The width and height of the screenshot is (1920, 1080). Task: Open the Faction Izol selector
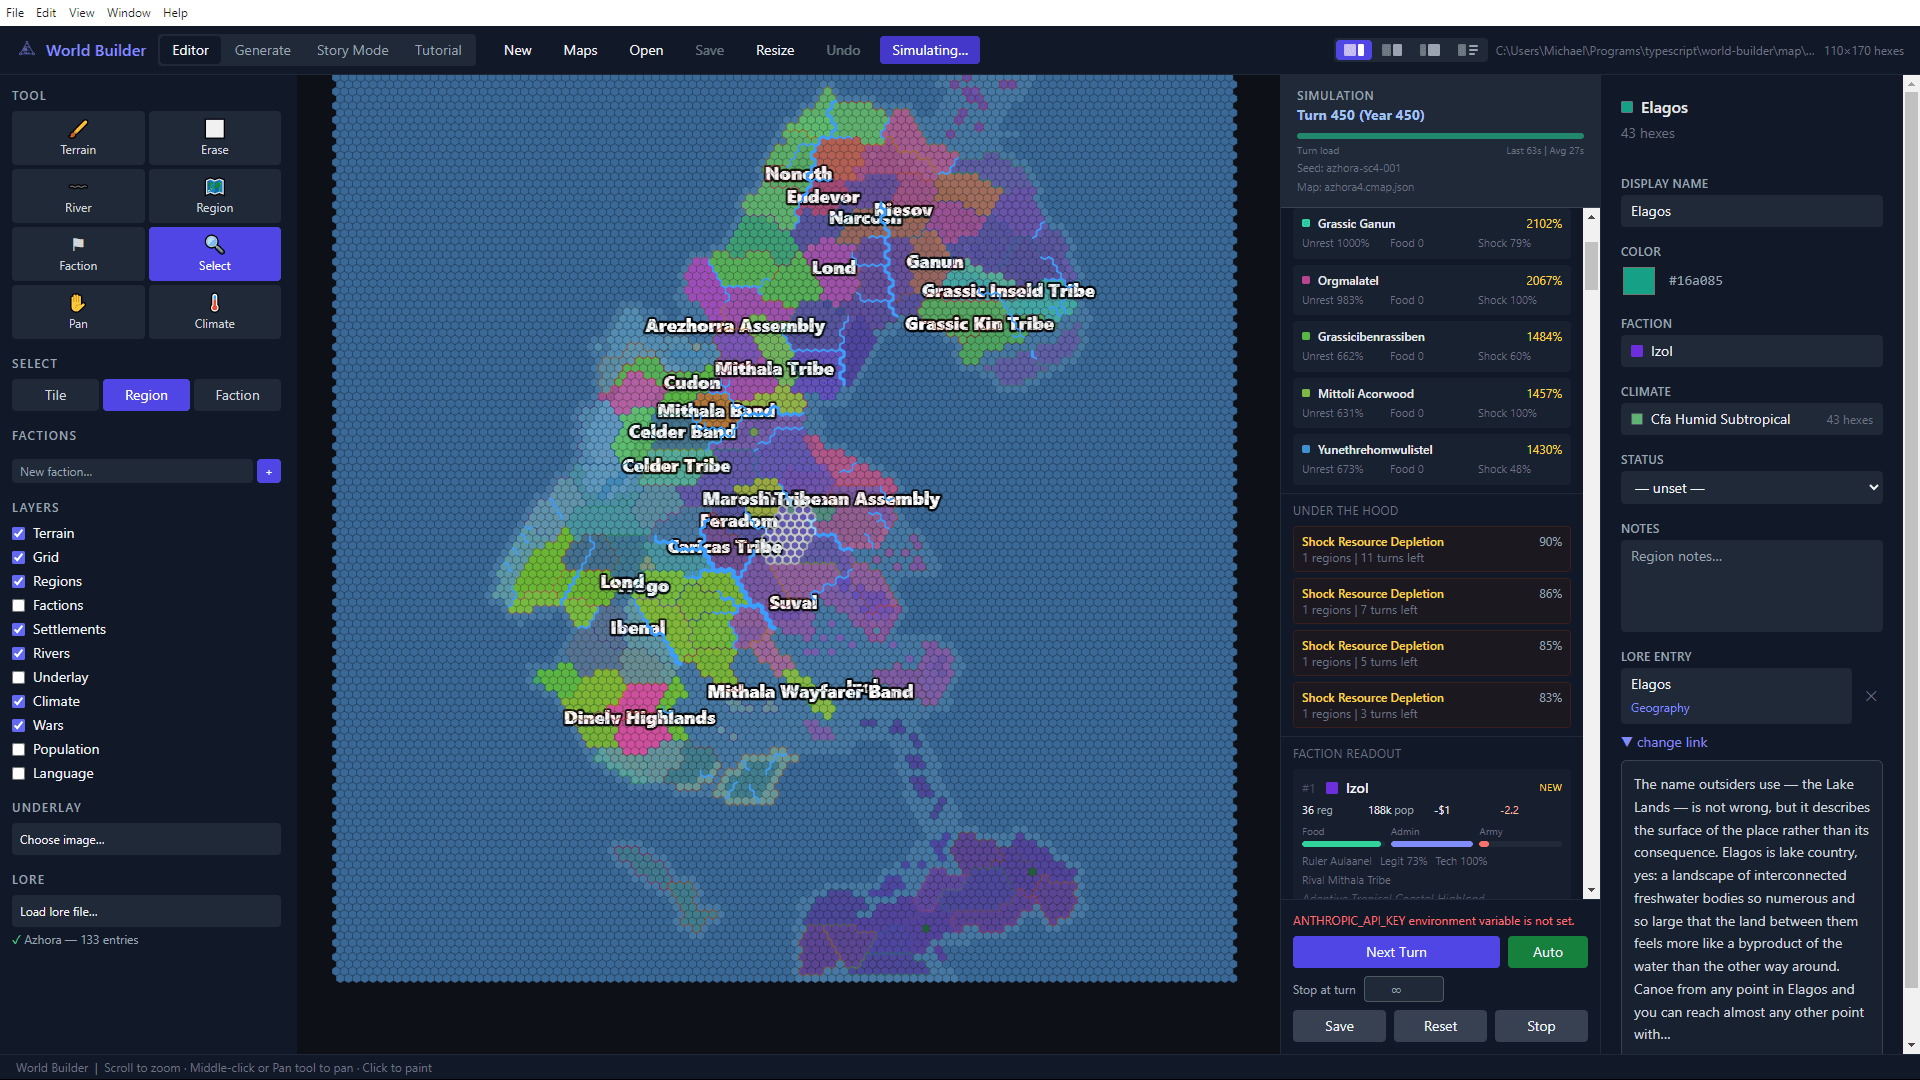[1752, 351]
